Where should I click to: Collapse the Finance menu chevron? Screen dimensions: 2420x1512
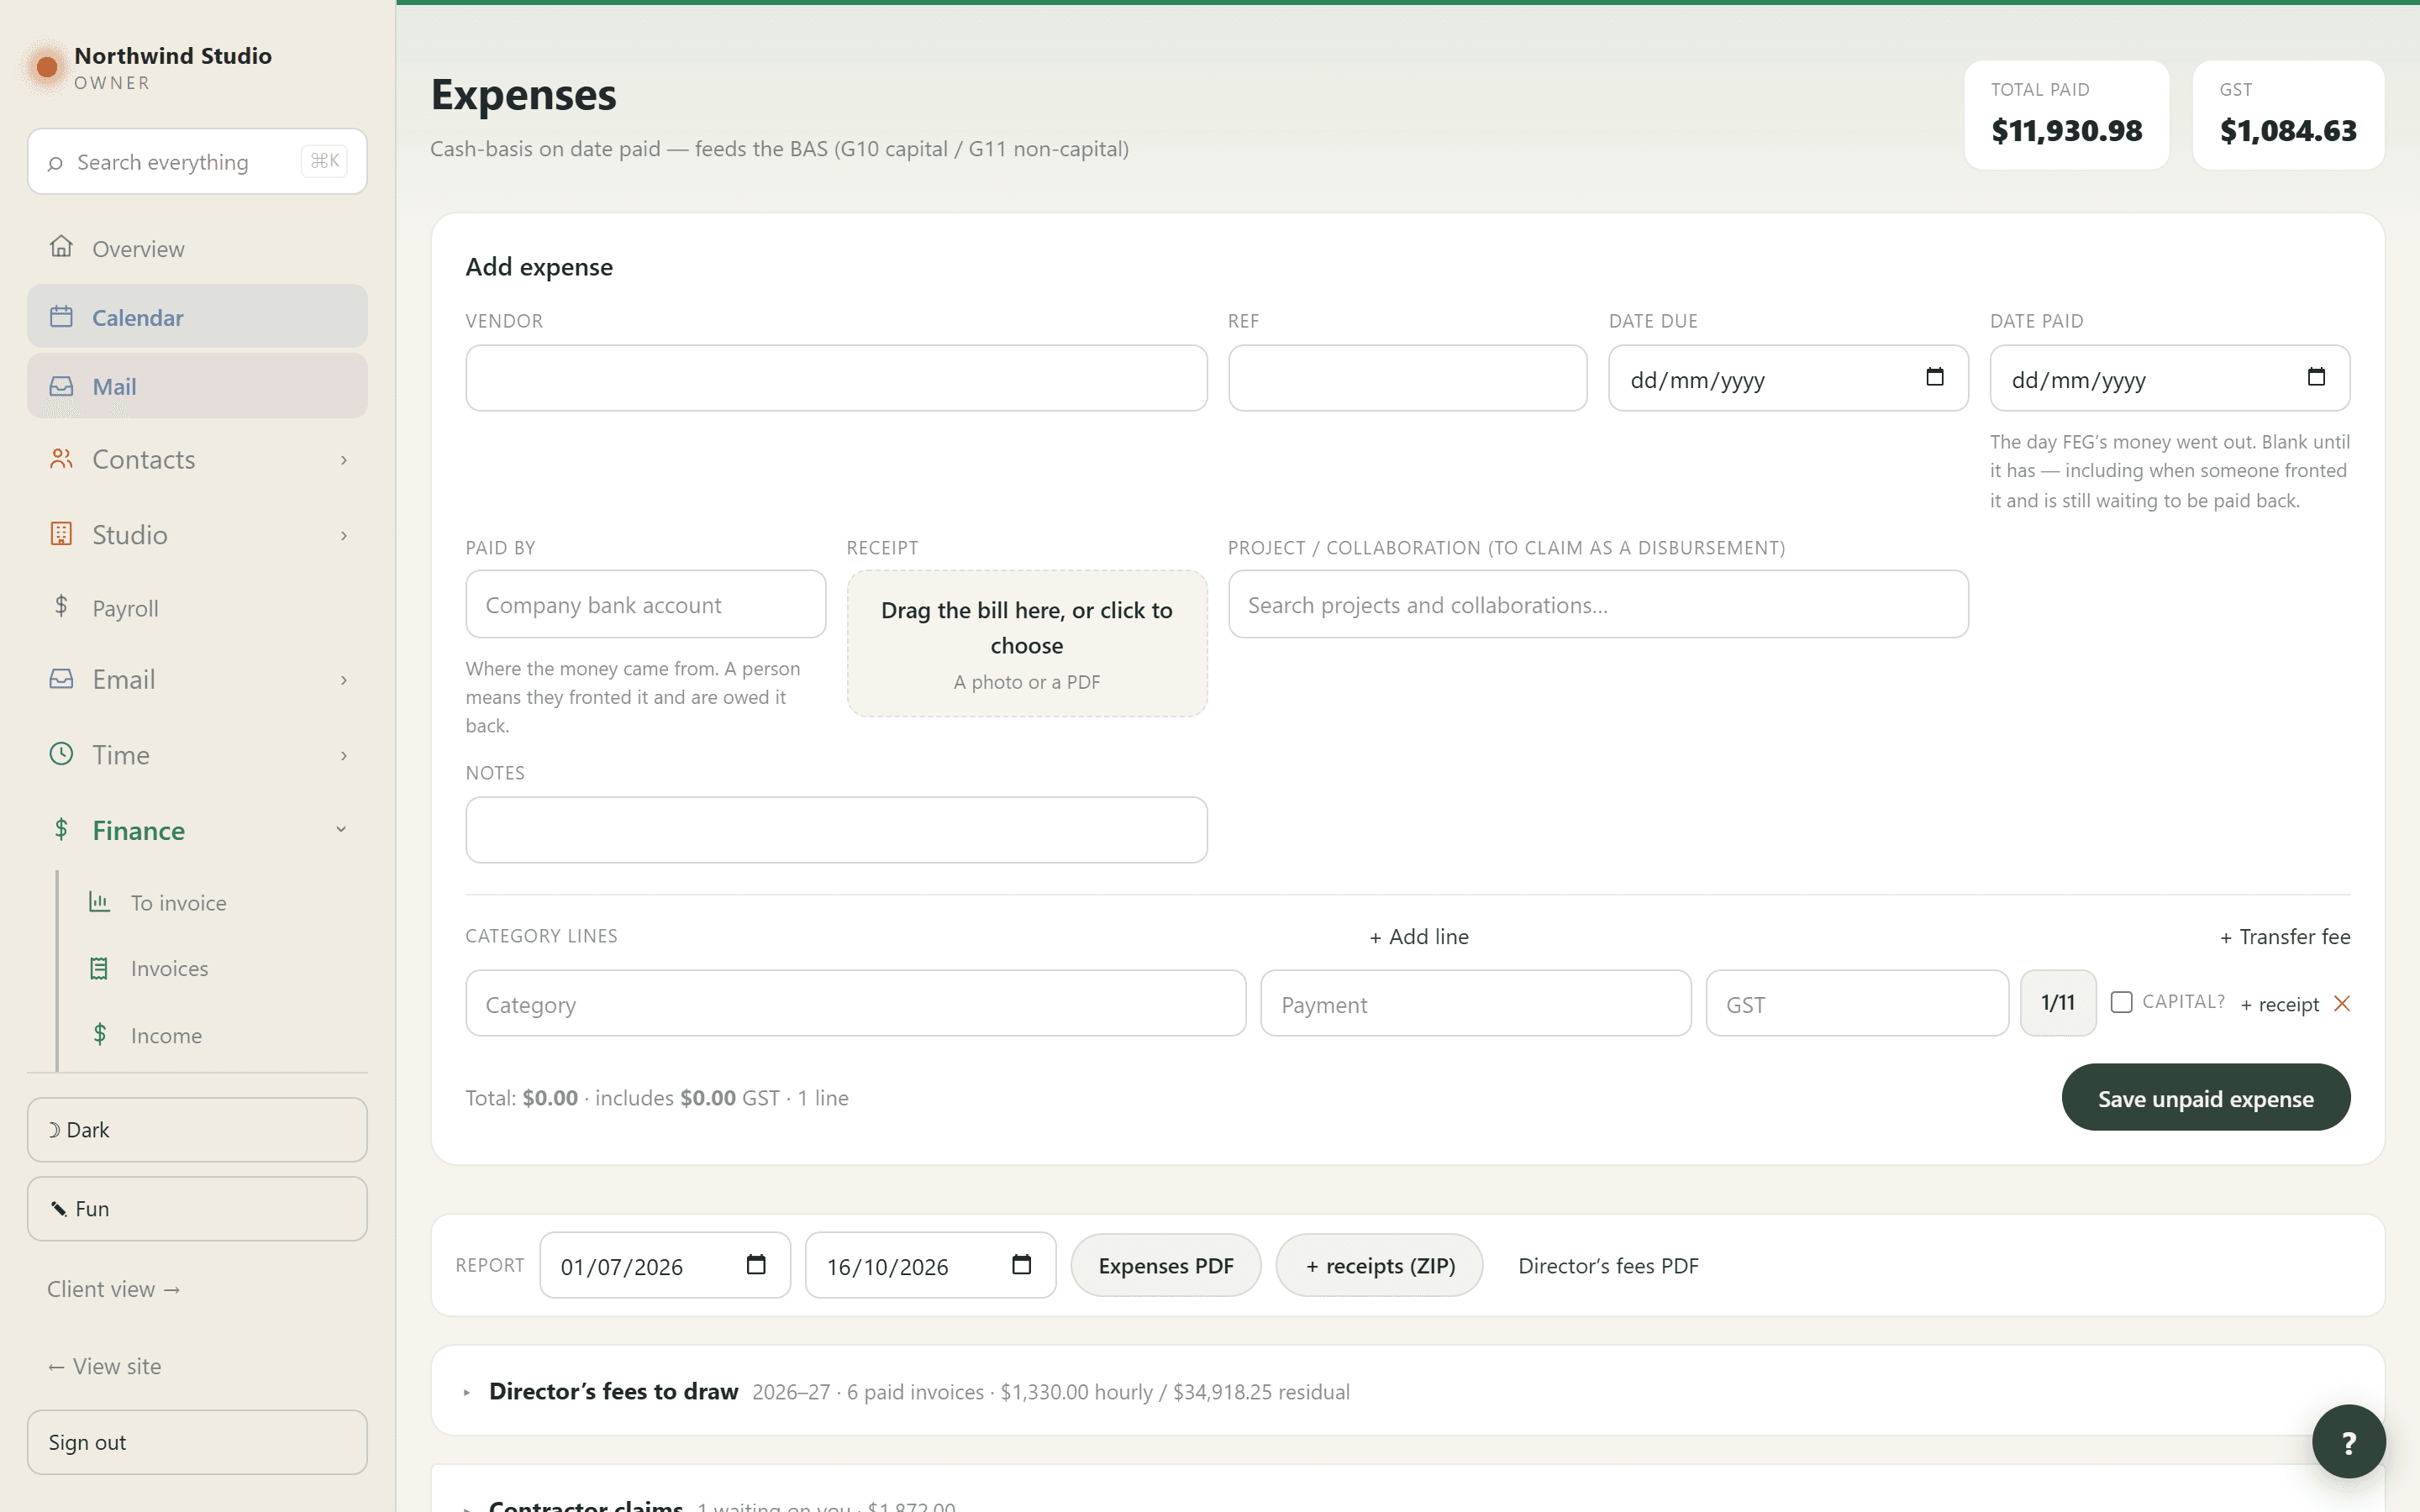tap(341, 830)
